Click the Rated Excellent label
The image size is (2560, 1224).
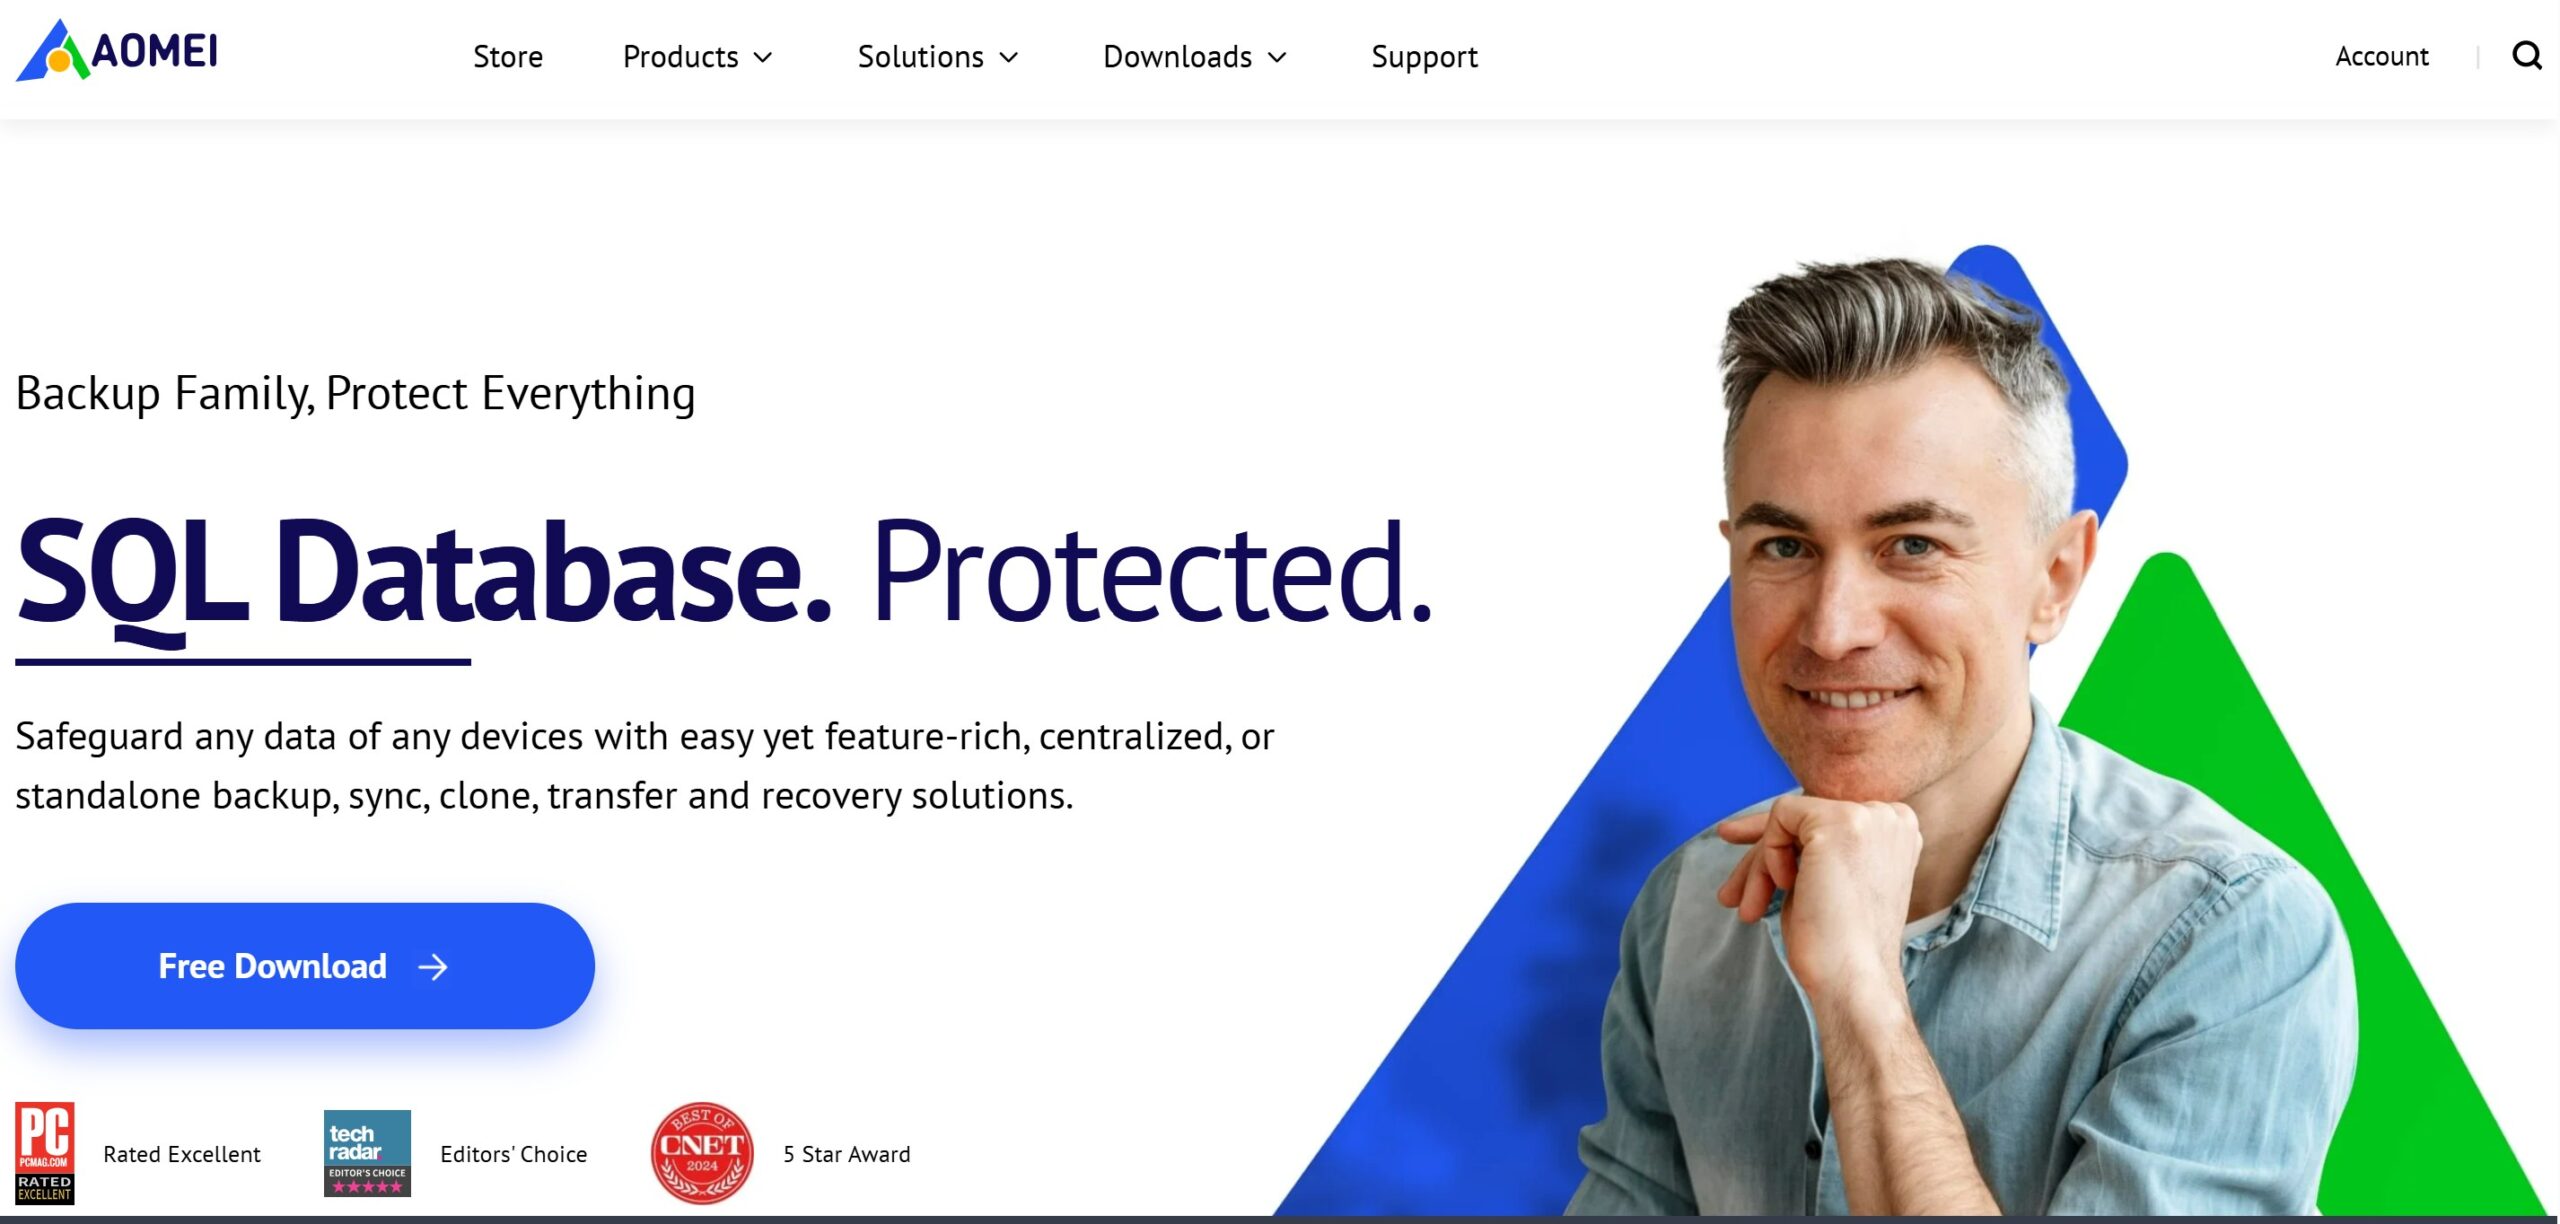point(182,1154)
